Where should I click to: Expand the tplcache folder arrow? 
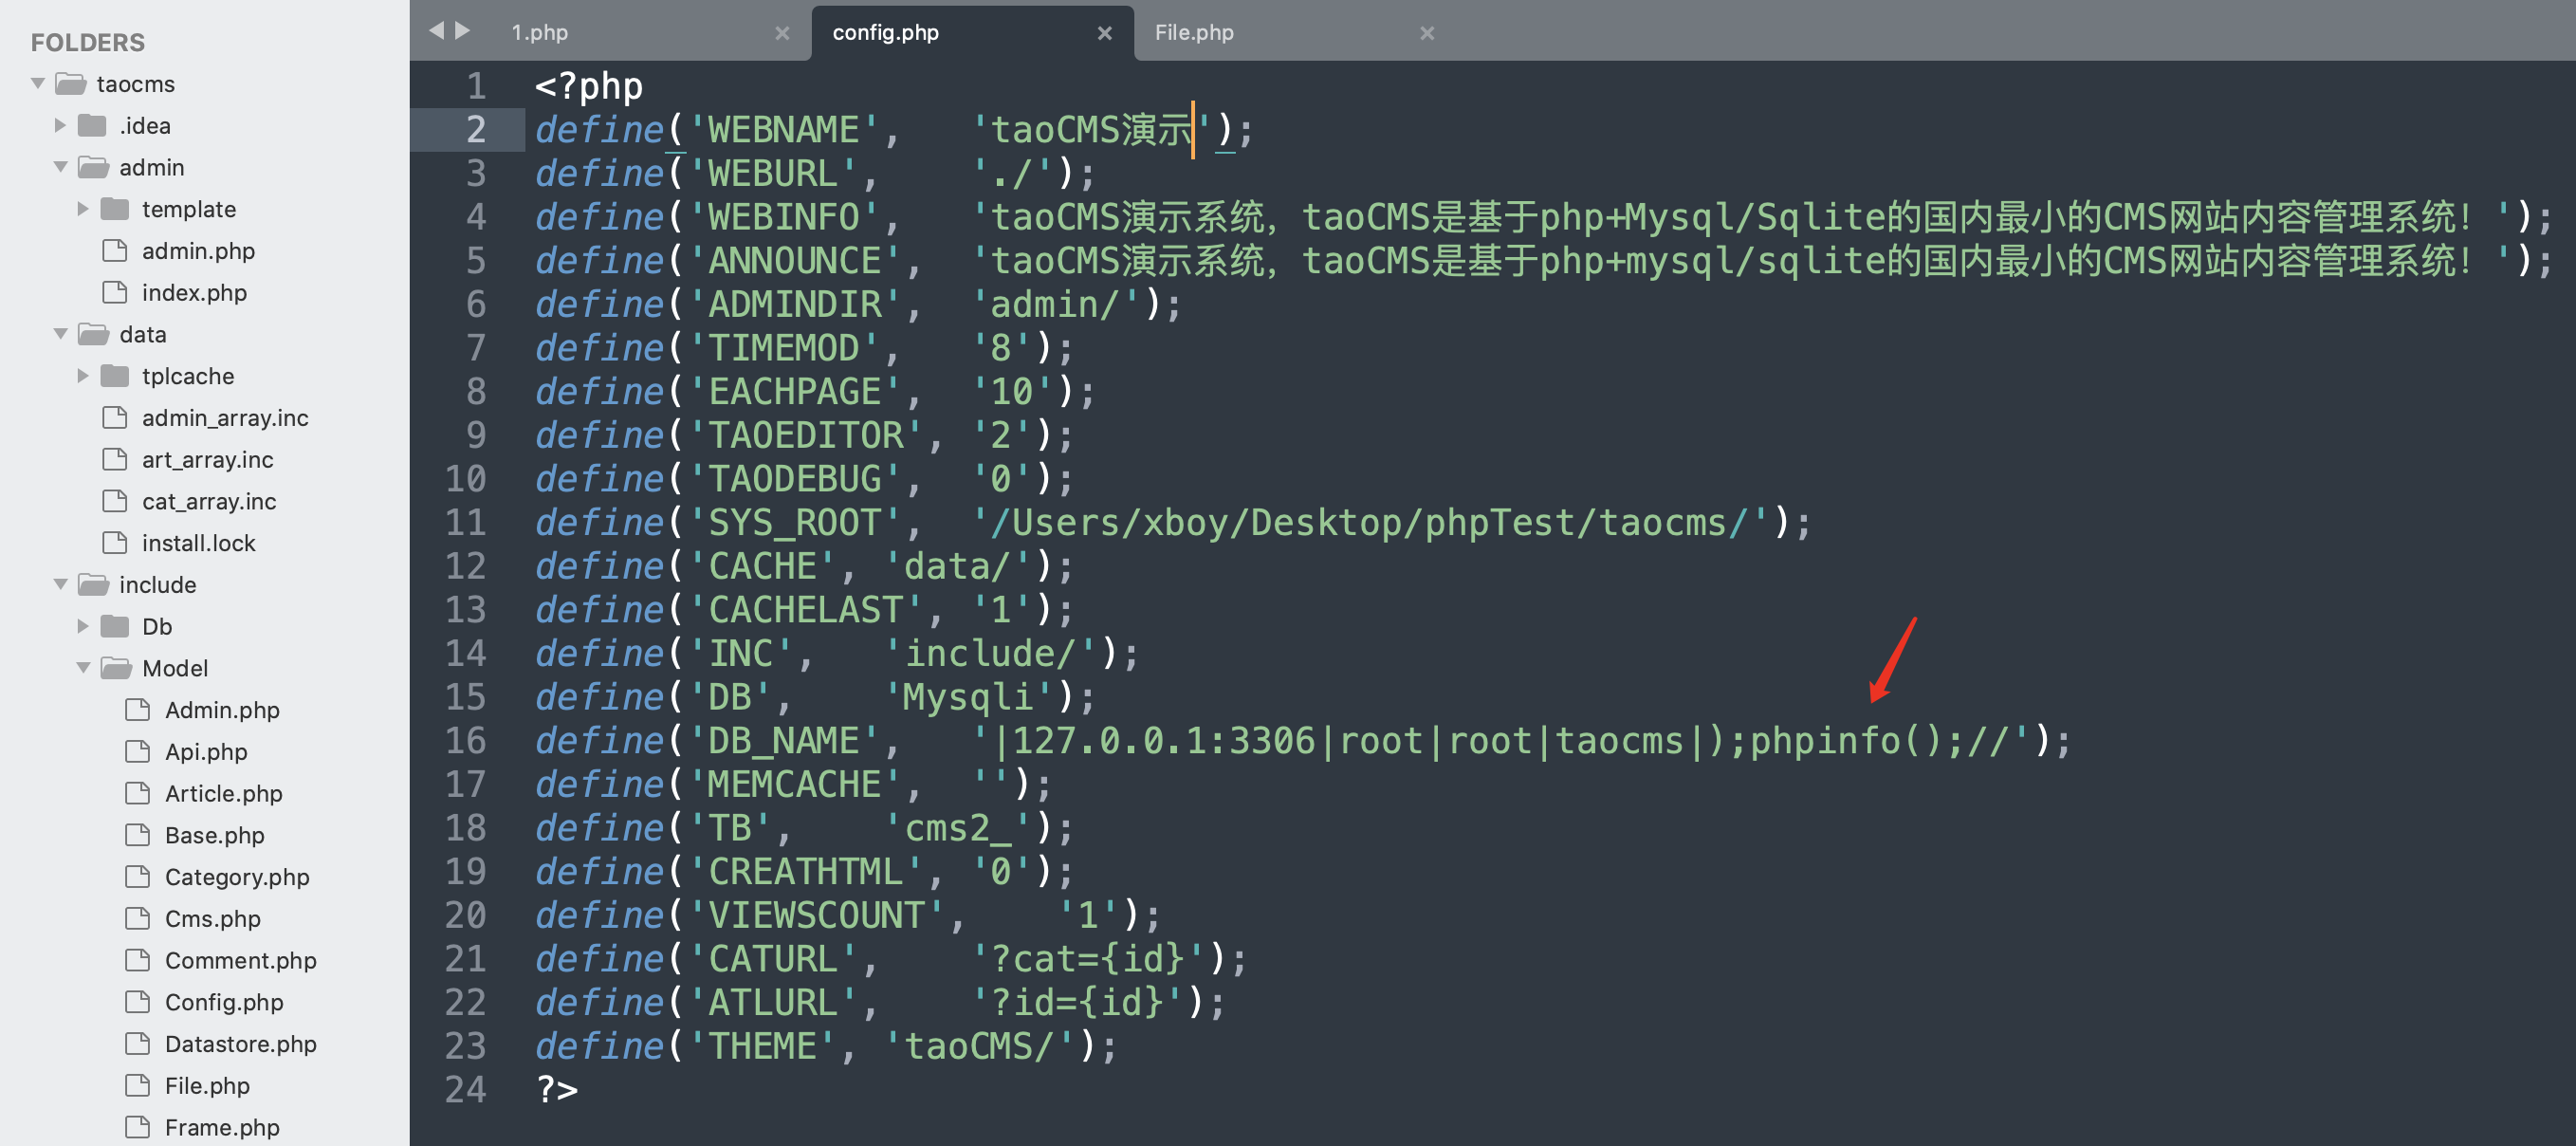[x=83, y=376]
